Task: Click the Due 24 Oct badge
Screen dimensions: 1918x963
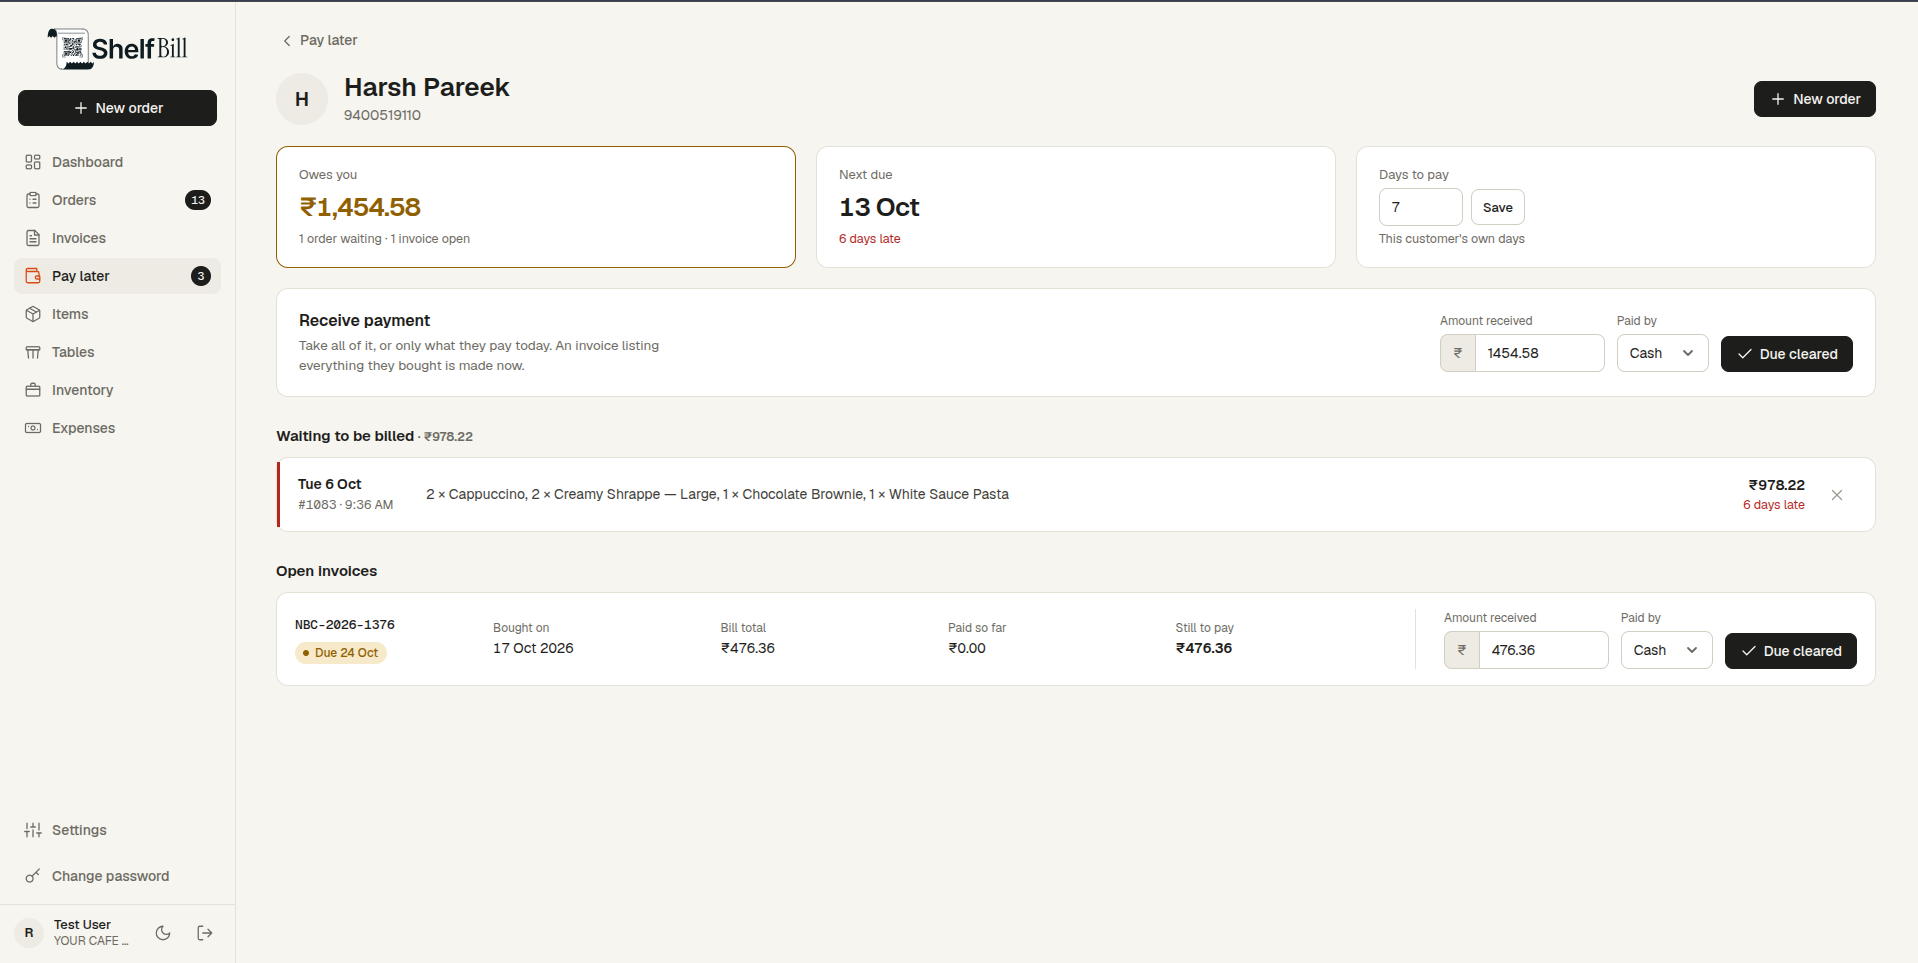Action: 341,653
